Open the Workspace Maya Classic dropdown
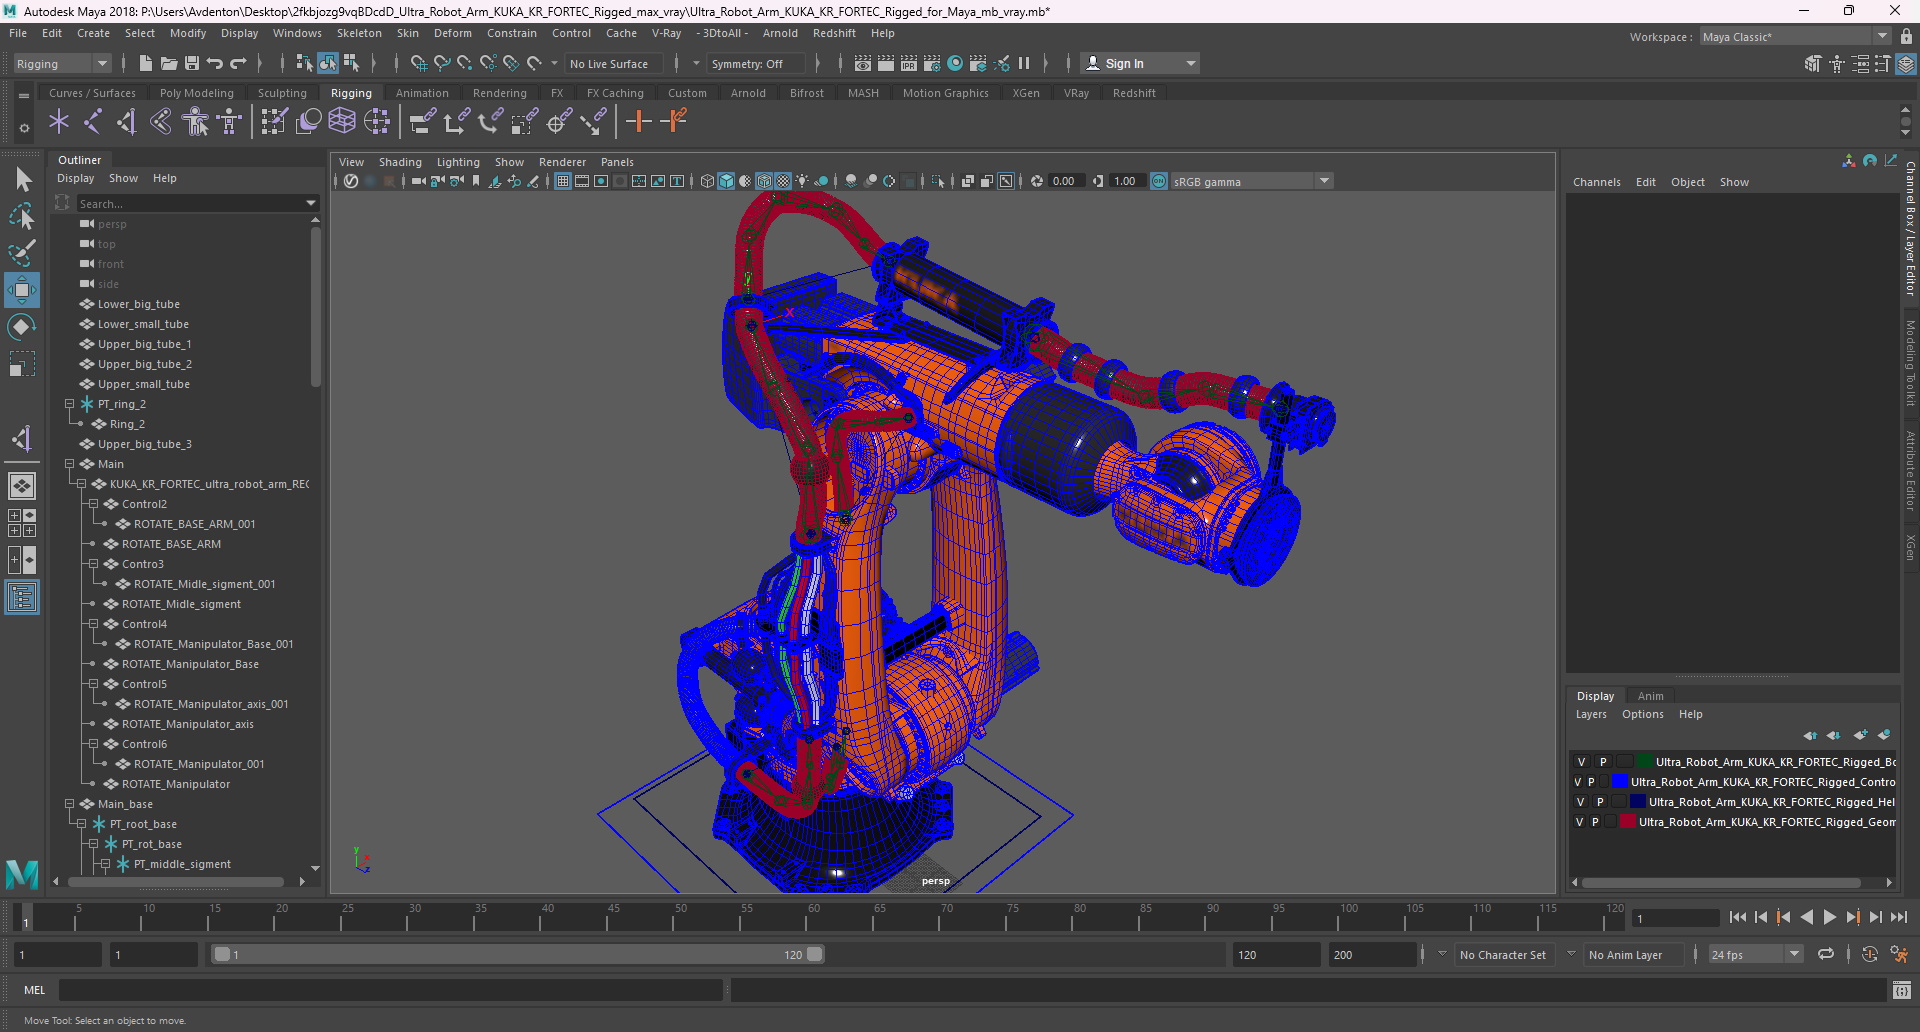The image size is (1920, 1032). [1795, 37]
